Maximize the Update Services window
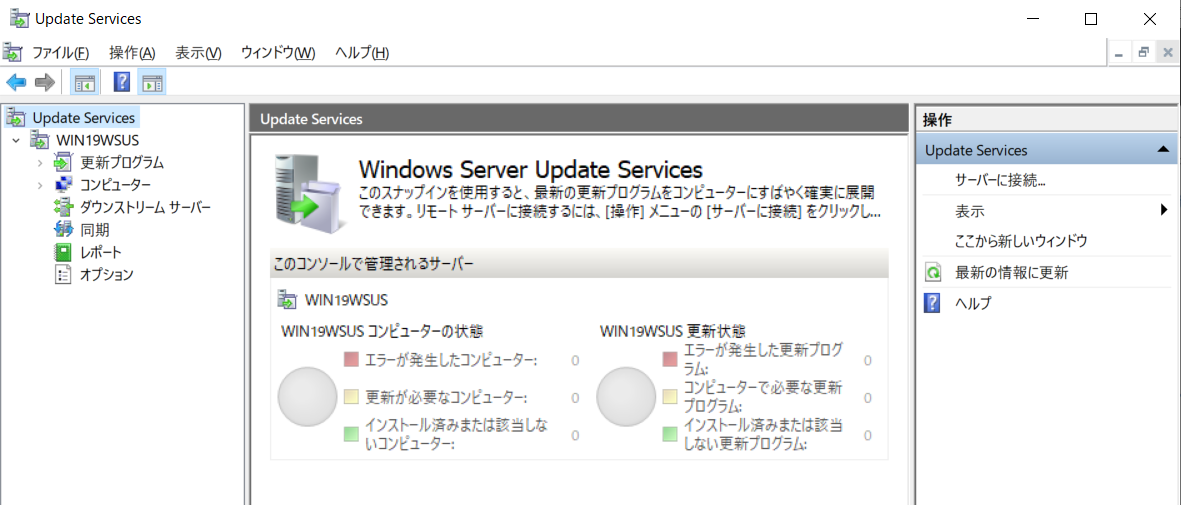1181x505 pixels. click(x=1091, y=20)
